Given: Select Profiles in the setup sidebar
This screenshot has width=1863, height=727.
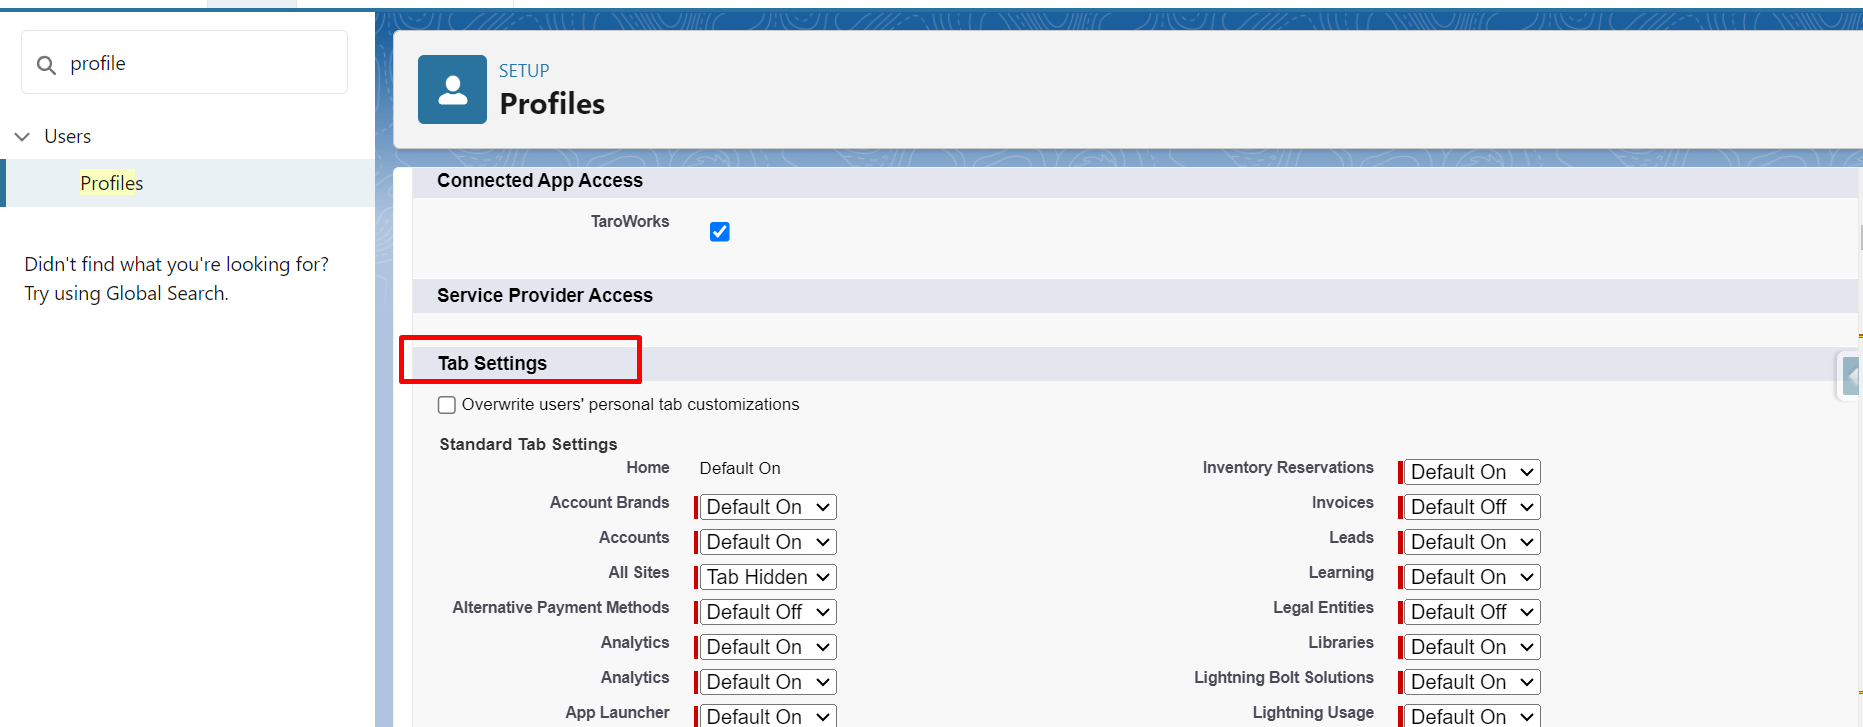Looking at the screenshot, I should pyautogui.click(x=112, y=183).
